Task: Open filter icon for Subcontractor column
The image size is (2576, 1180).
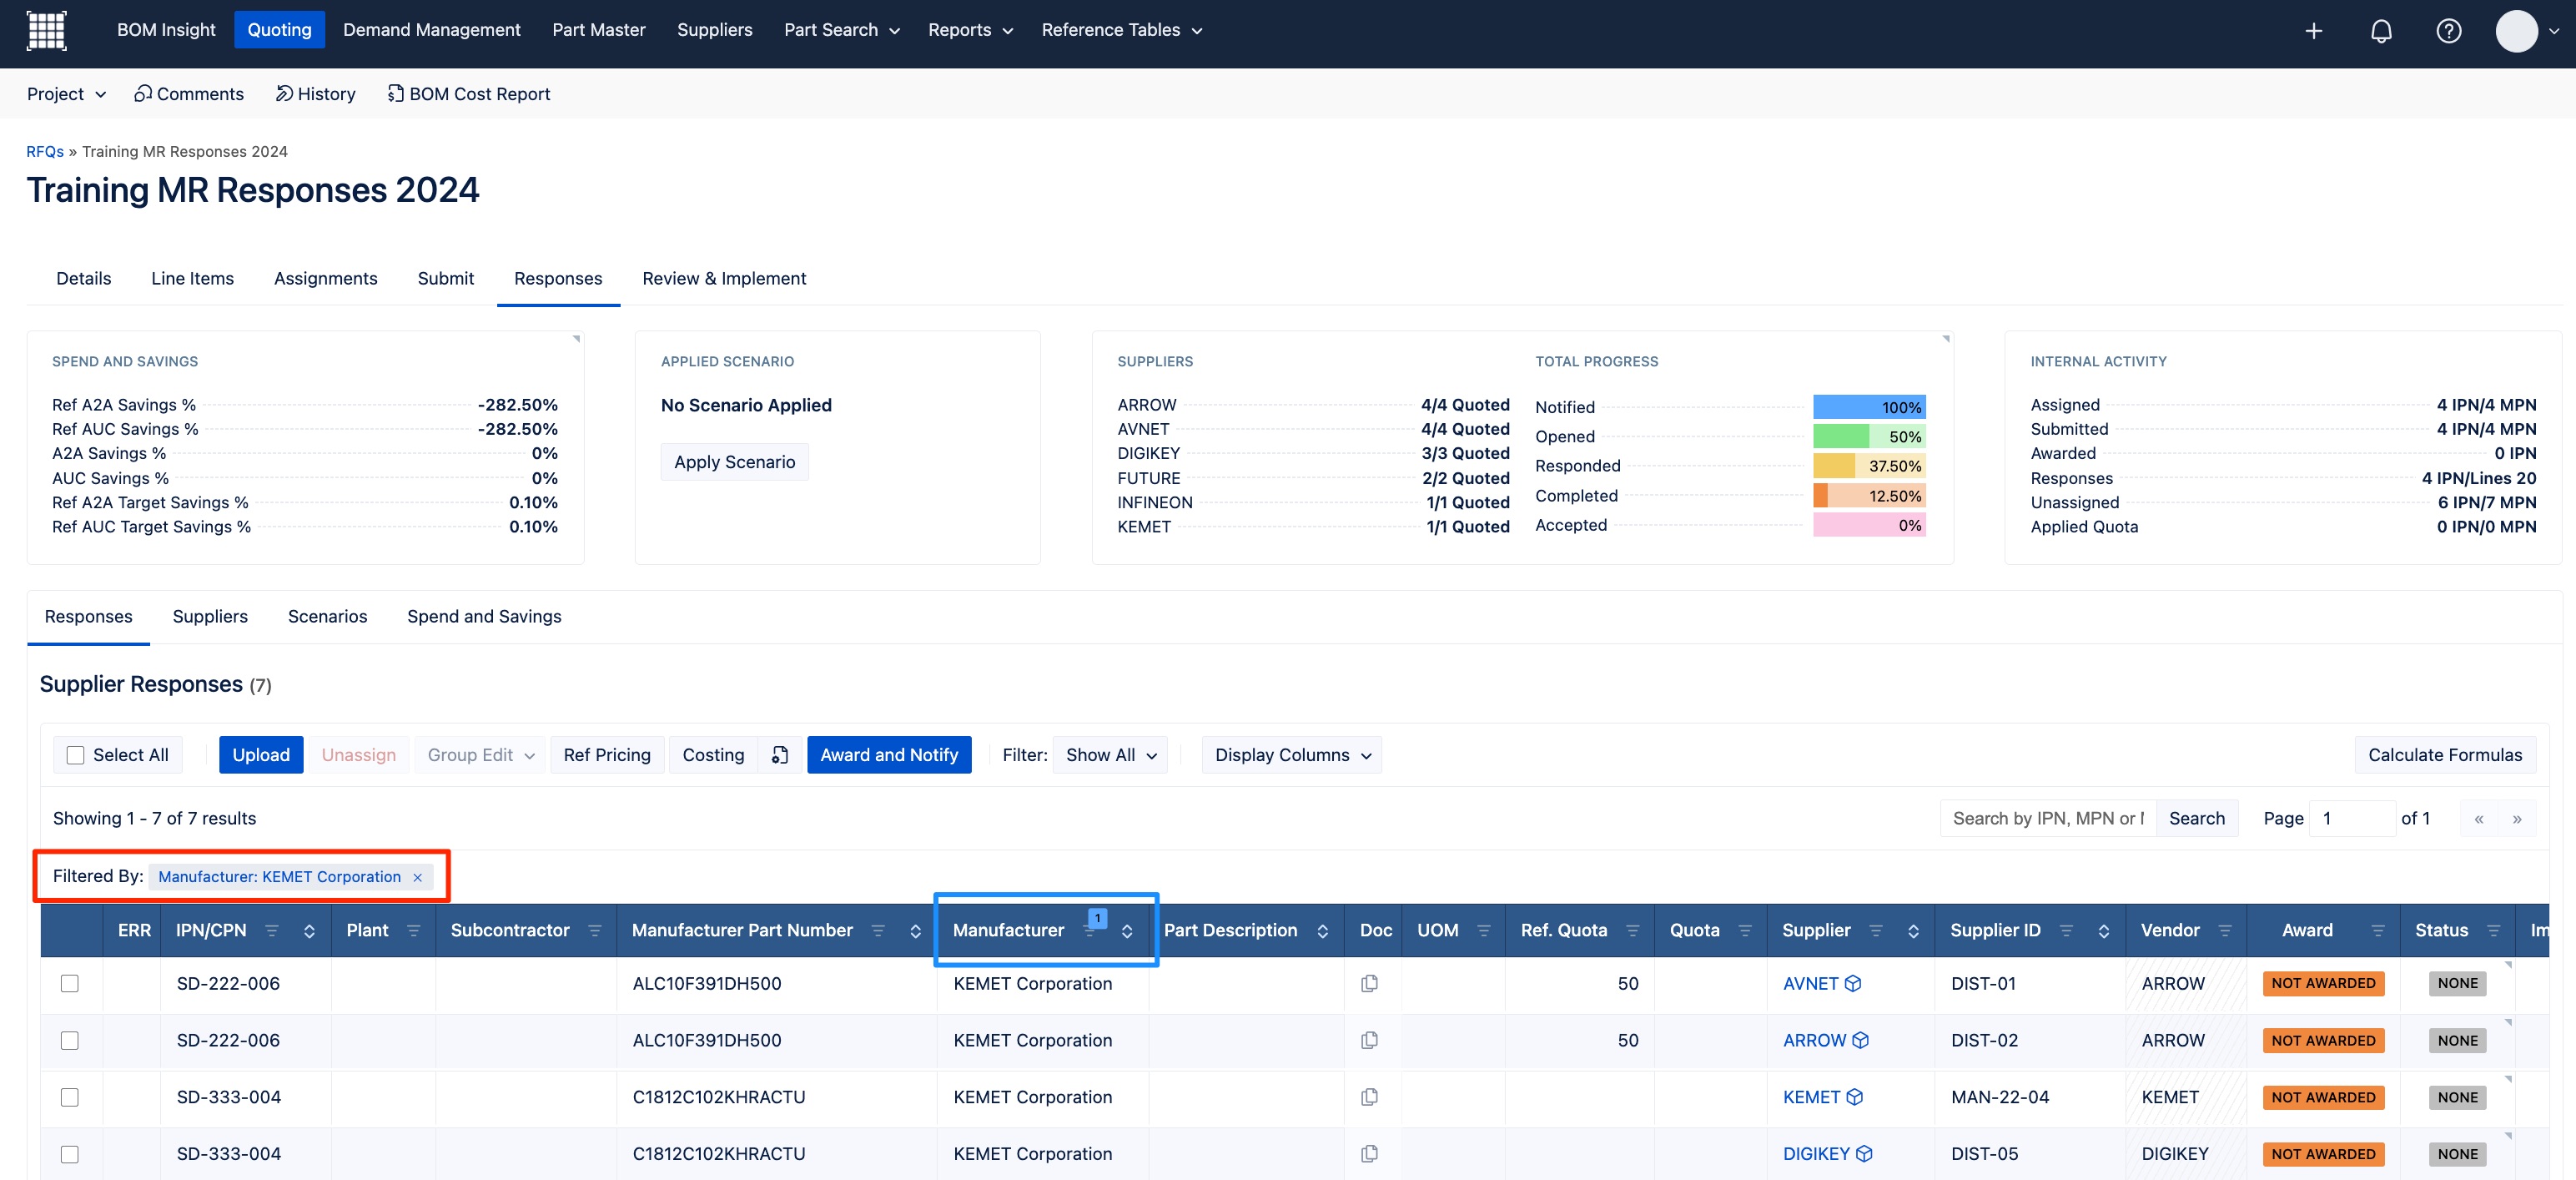Action: click(x=594, y=930)
